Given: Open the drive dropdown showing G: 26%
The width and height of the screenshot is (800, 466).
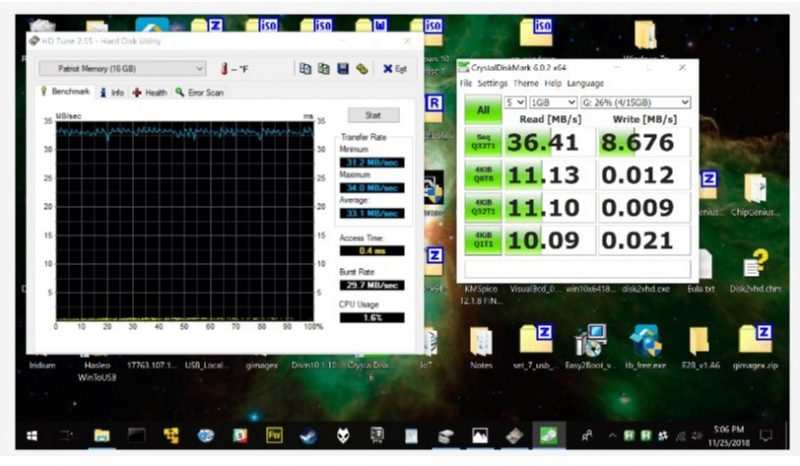Looking at the screenshot, I should (635, 102).
